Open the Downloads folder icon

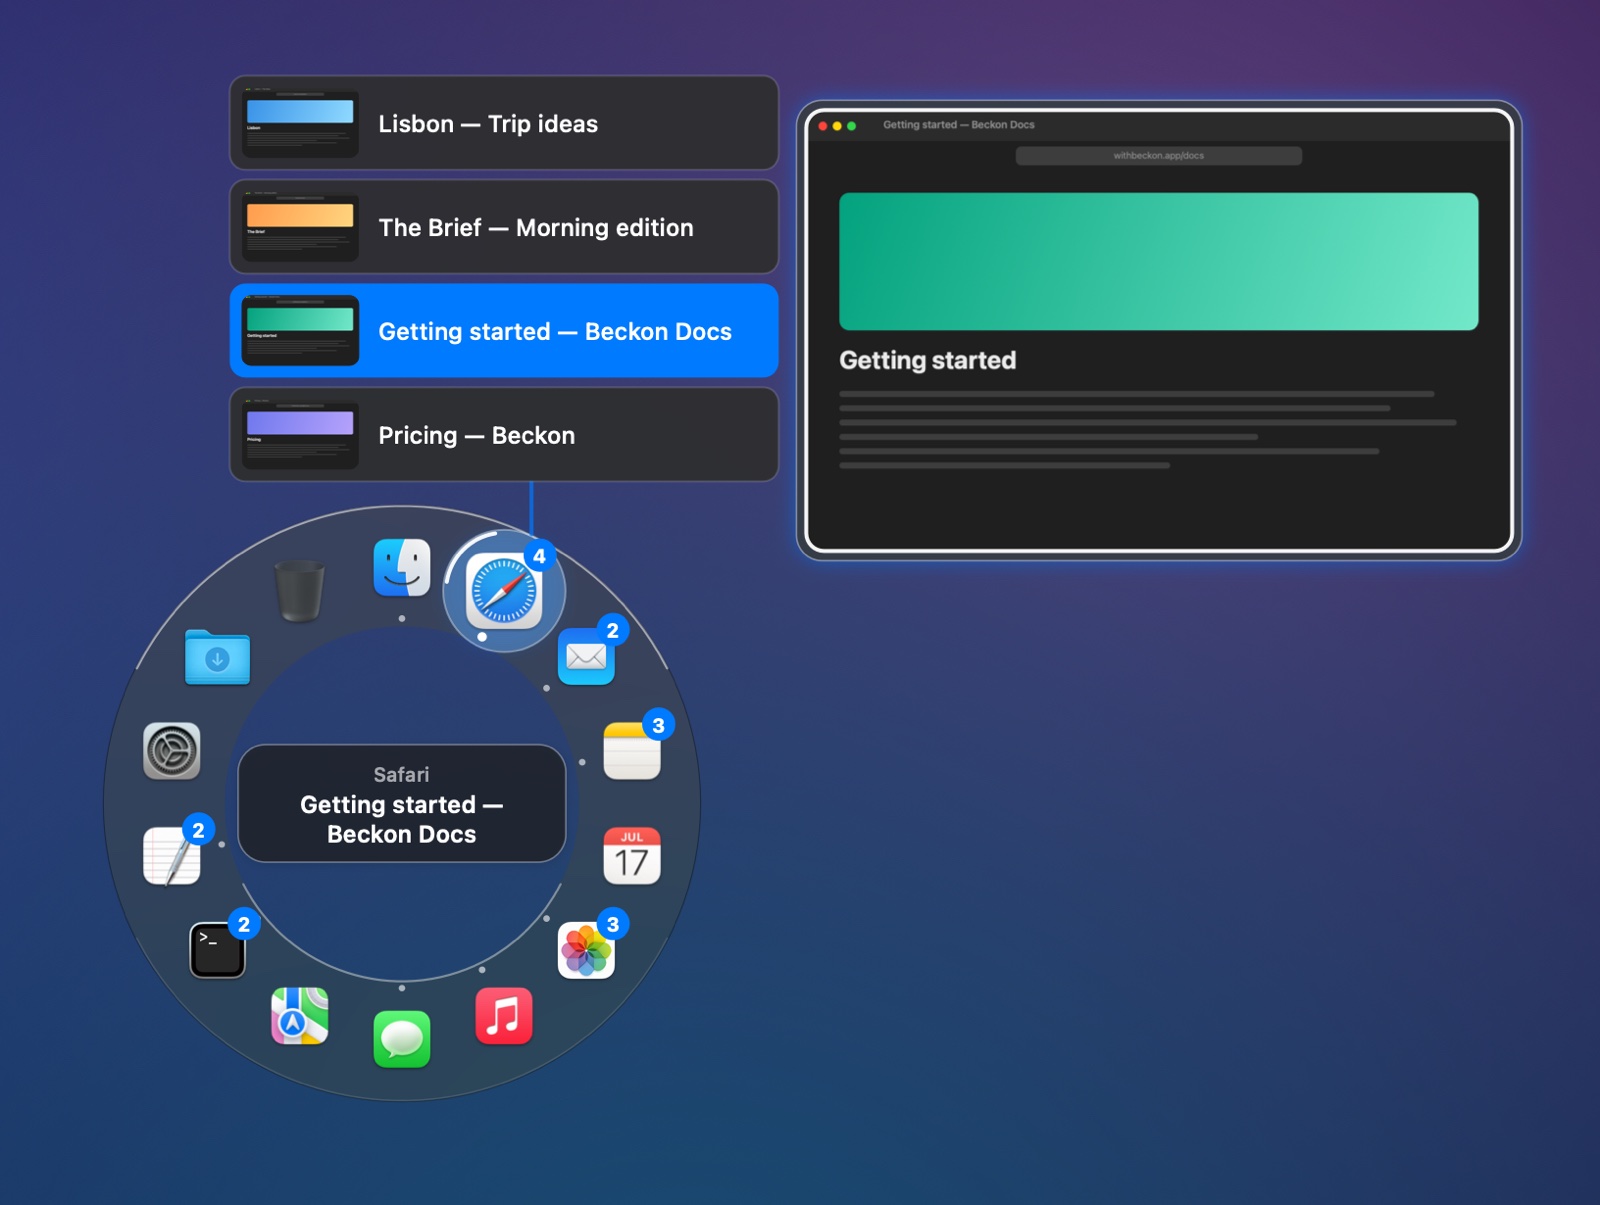[218, 657]
